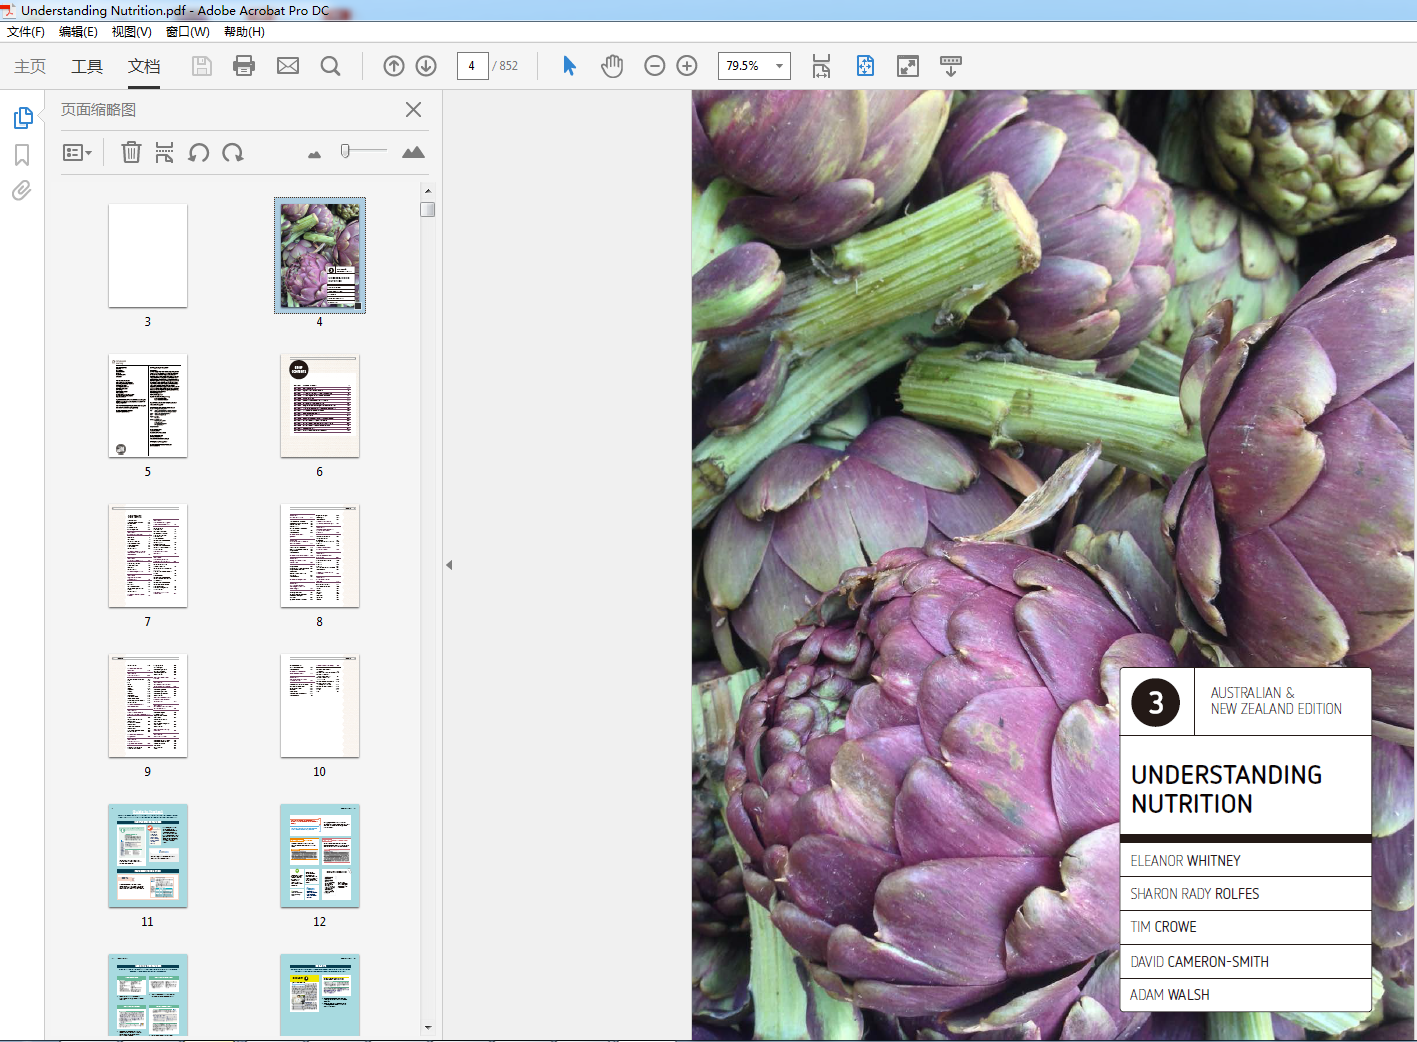The width and height of the screenshot is (1417, 1042).
Task: Select the page 6 thumbnail
Action: point(320,406)
